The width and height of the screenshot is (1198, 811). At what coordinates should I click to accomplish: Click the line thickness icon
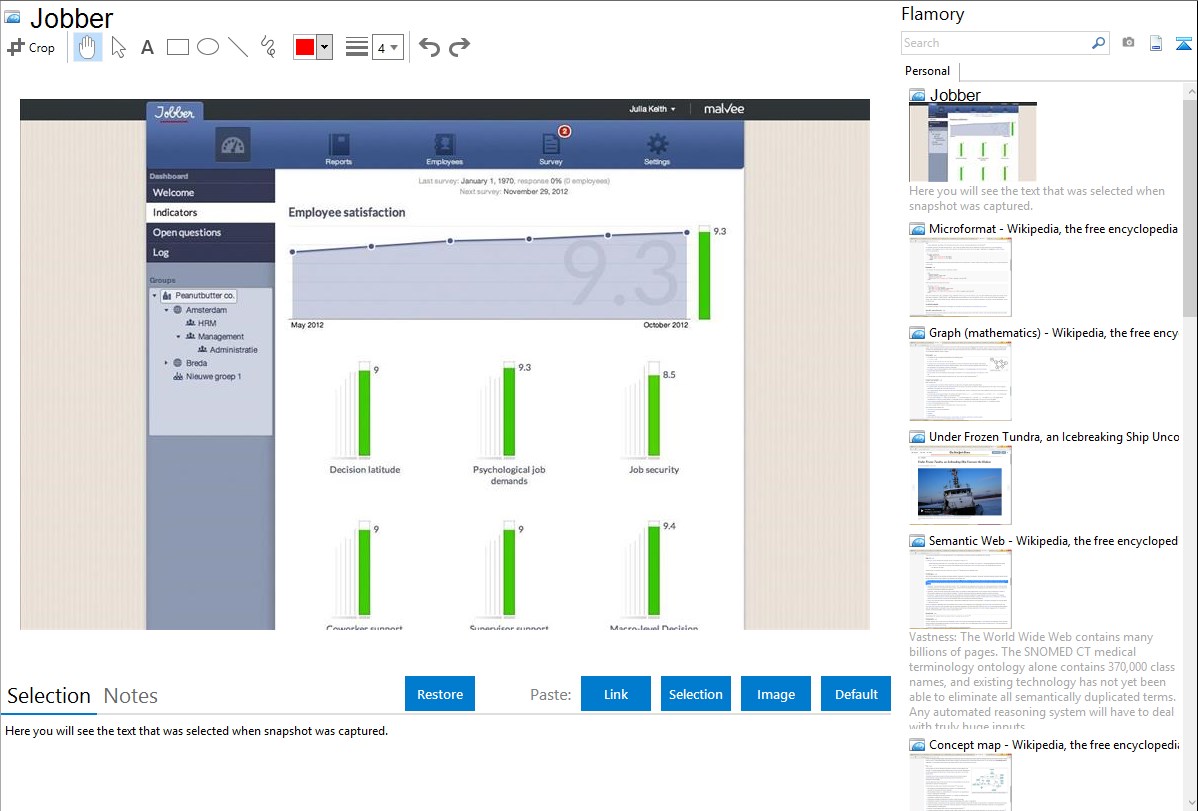click(357, 47)
